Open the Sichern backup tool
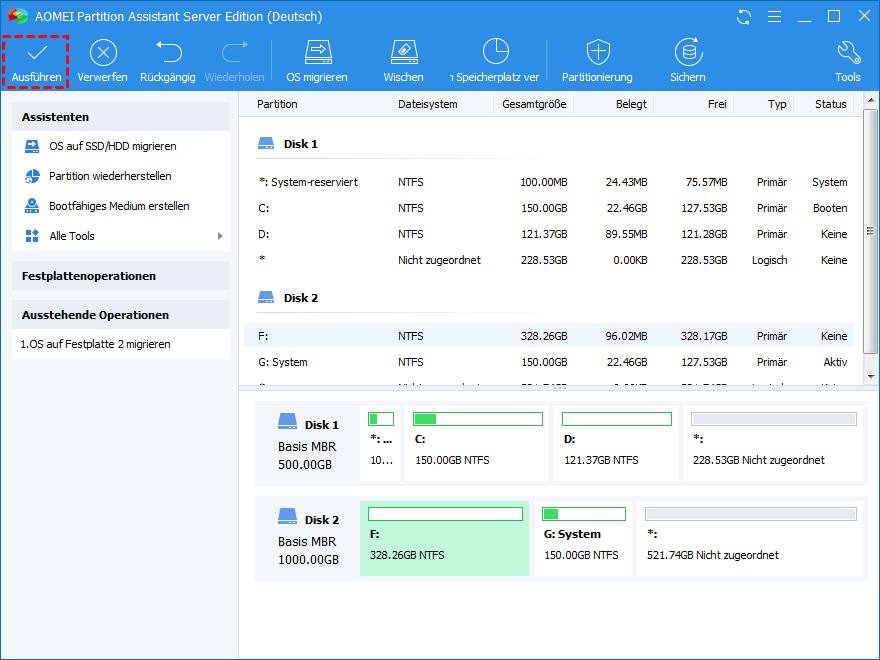 688,62
